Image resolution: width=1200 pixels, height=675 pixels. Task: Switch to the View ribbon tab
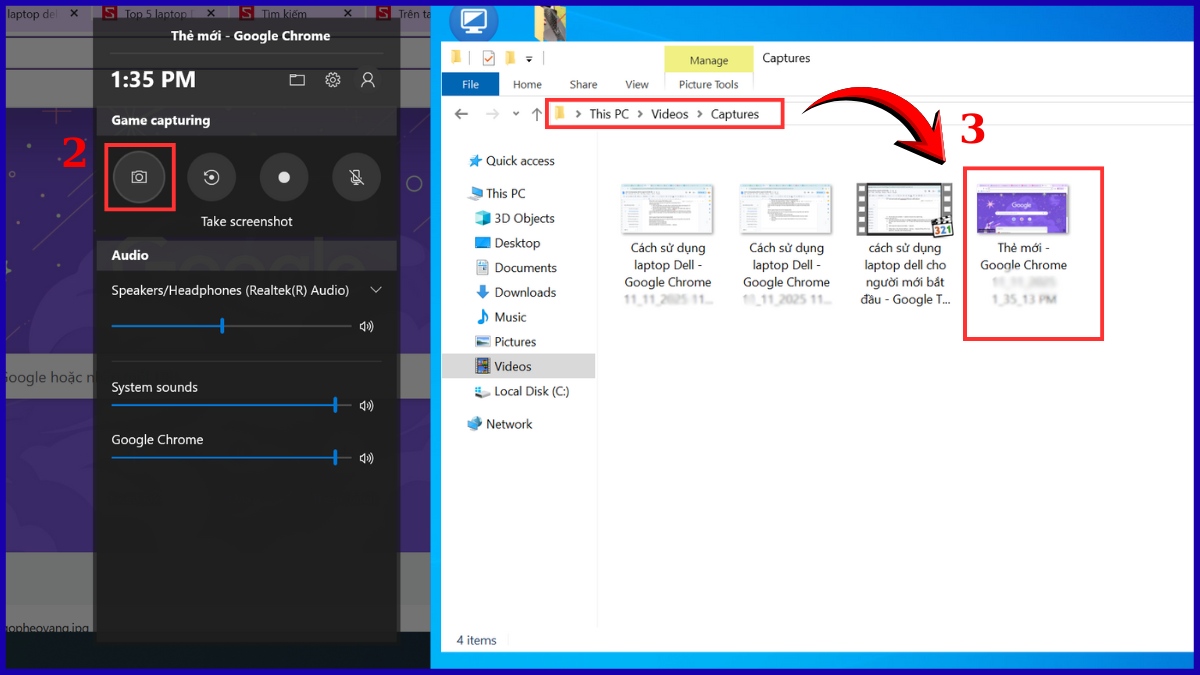pos(636,85)
